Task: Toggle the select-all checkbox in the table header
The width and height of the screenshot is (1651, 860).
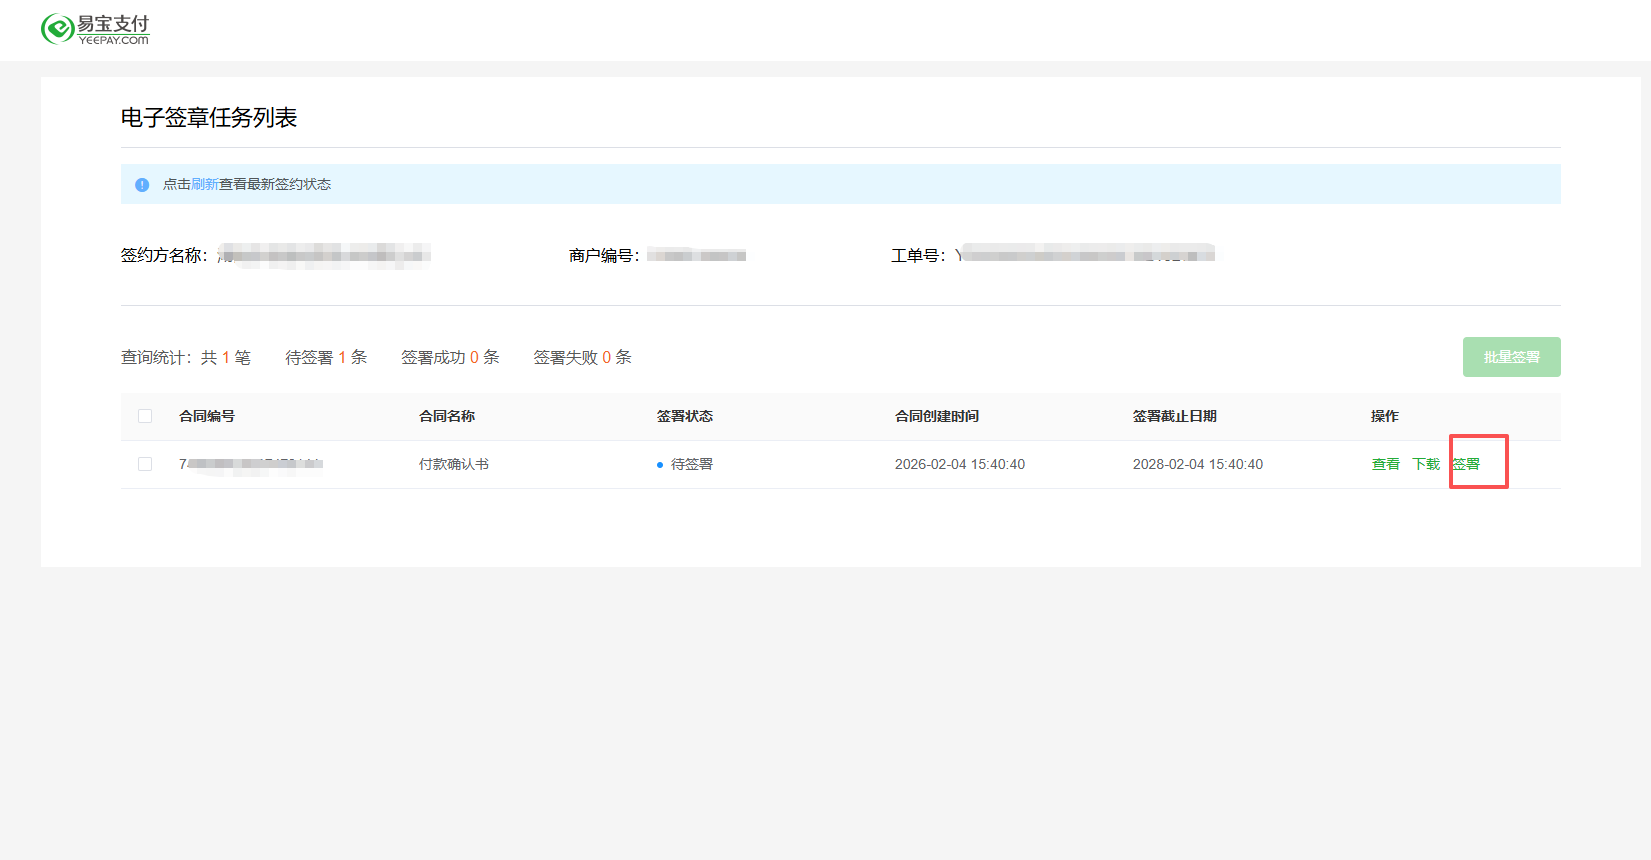Action: pos(145,416)
